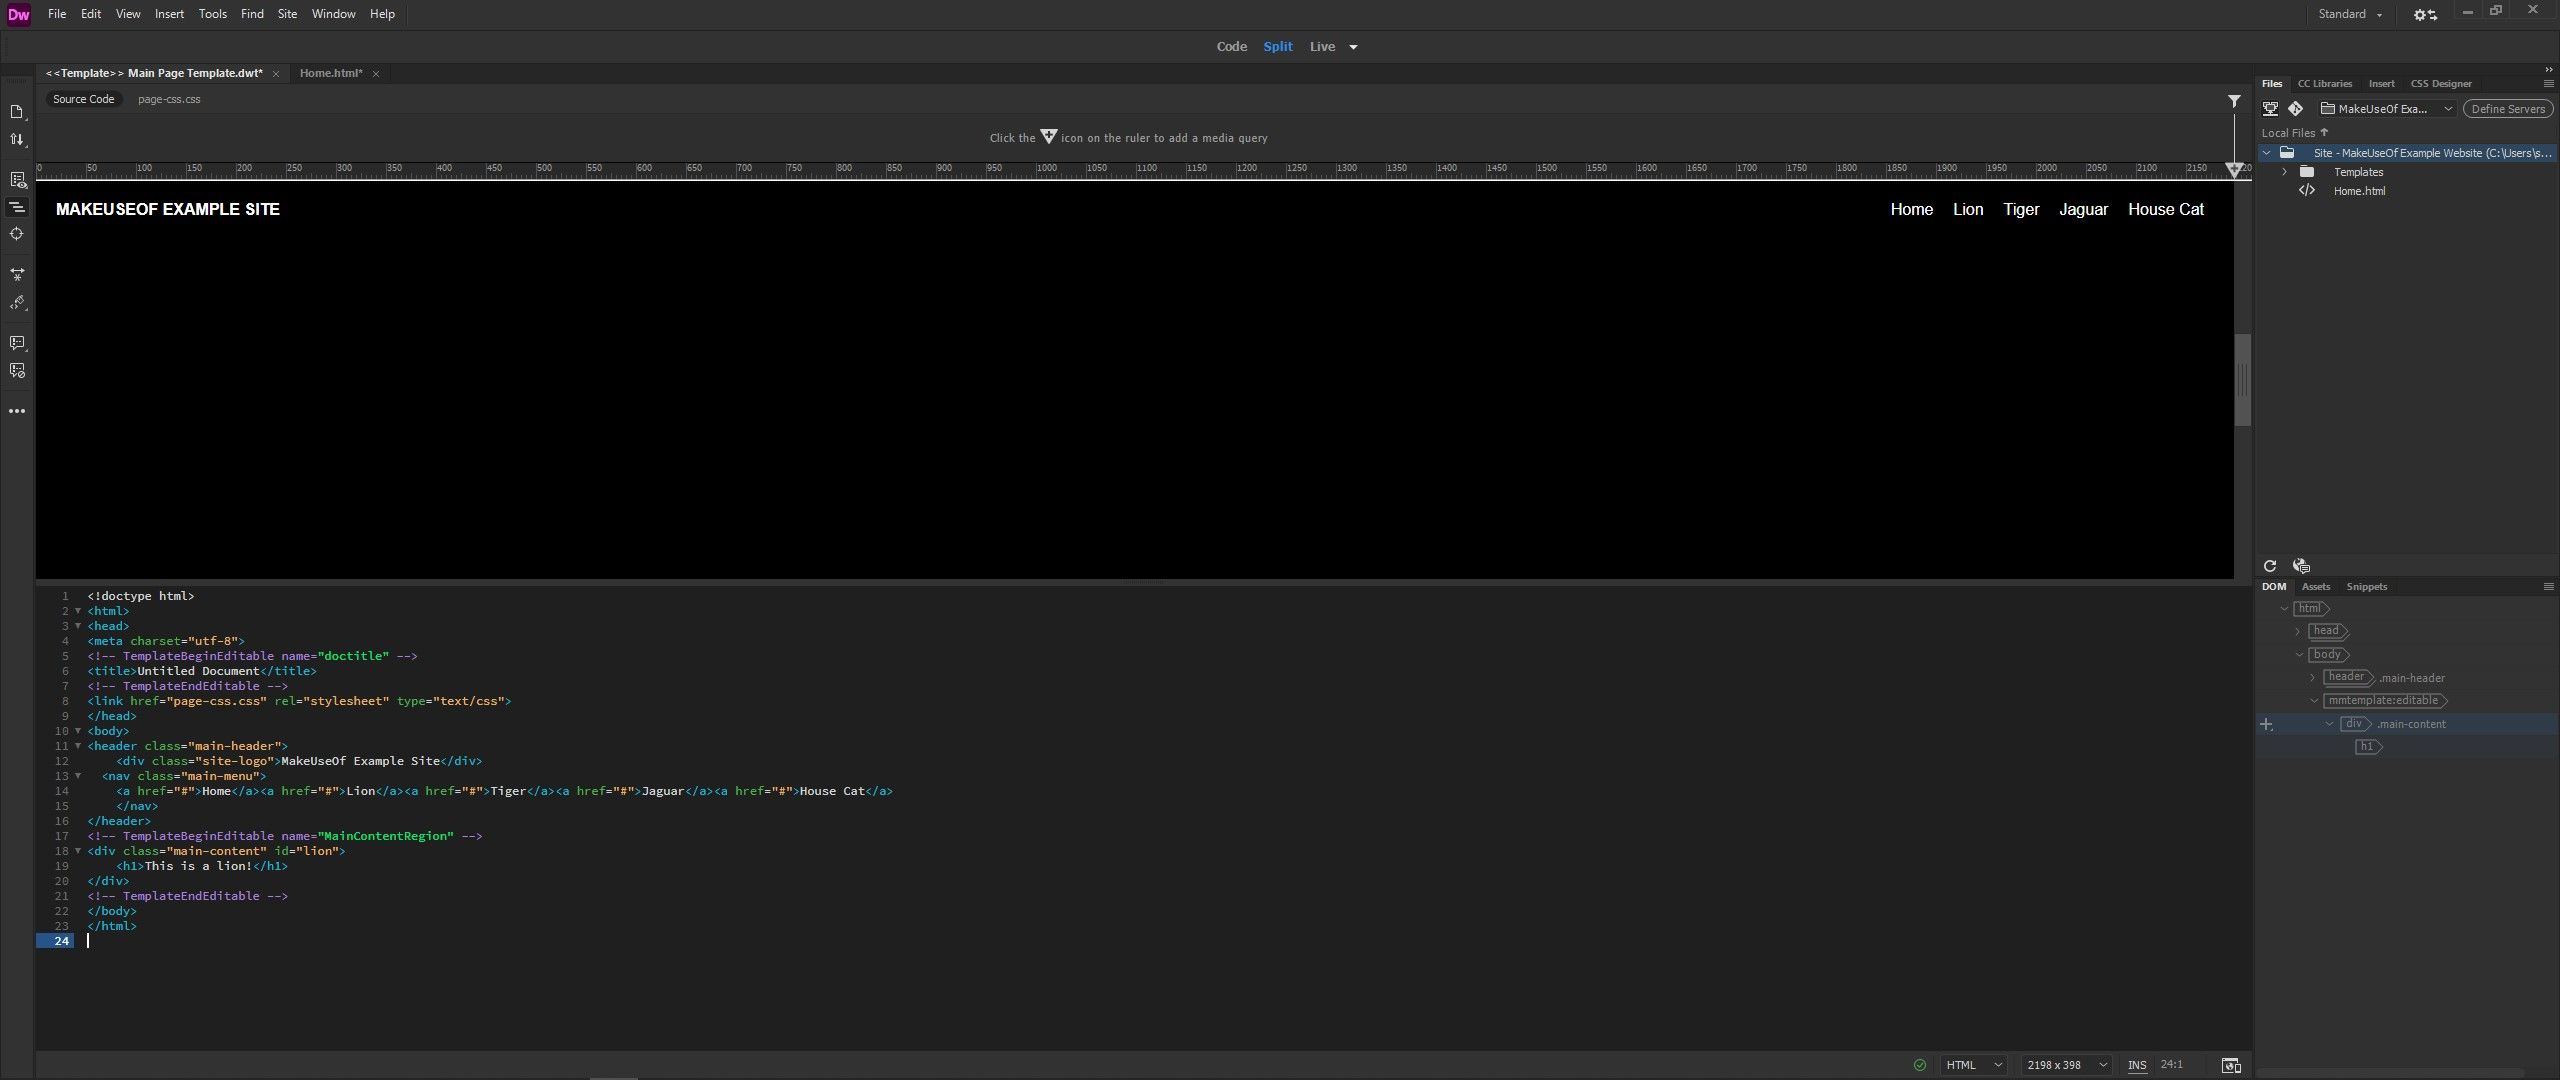Click the Git icon in the Files panel
This screenshot has height=1080, width=2560.
point(2297,108)
